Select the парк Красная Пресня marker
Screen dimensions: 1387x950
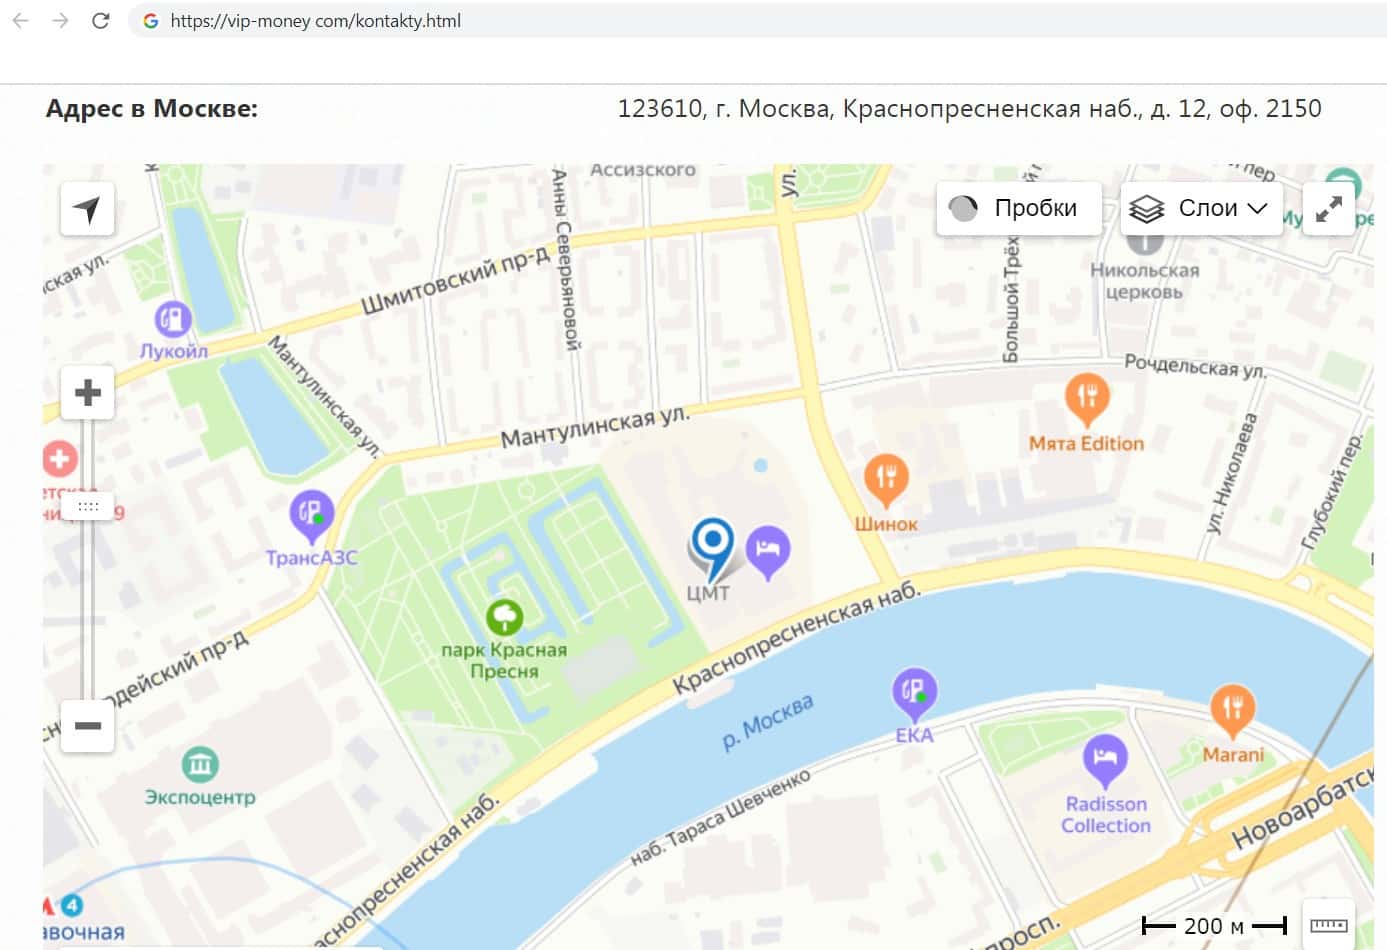tap(504, 618)
